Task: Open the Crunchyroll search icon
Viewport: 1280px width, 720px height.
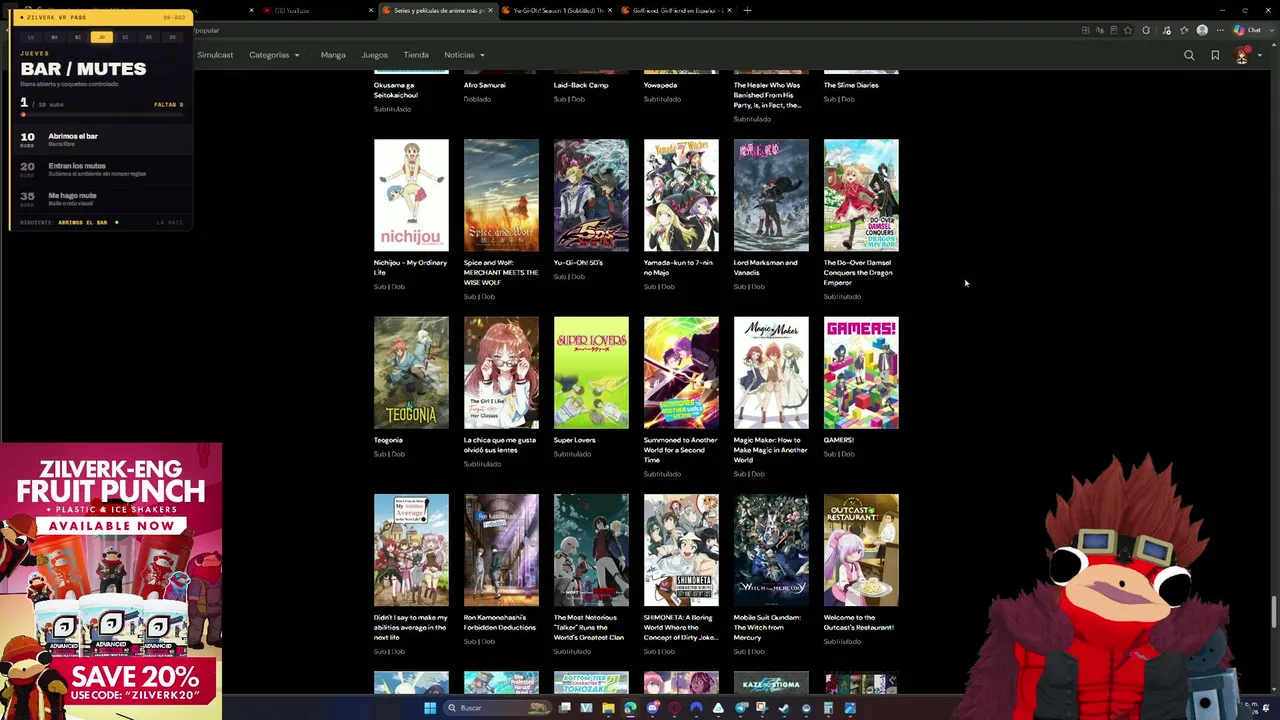Action: 1189,55
